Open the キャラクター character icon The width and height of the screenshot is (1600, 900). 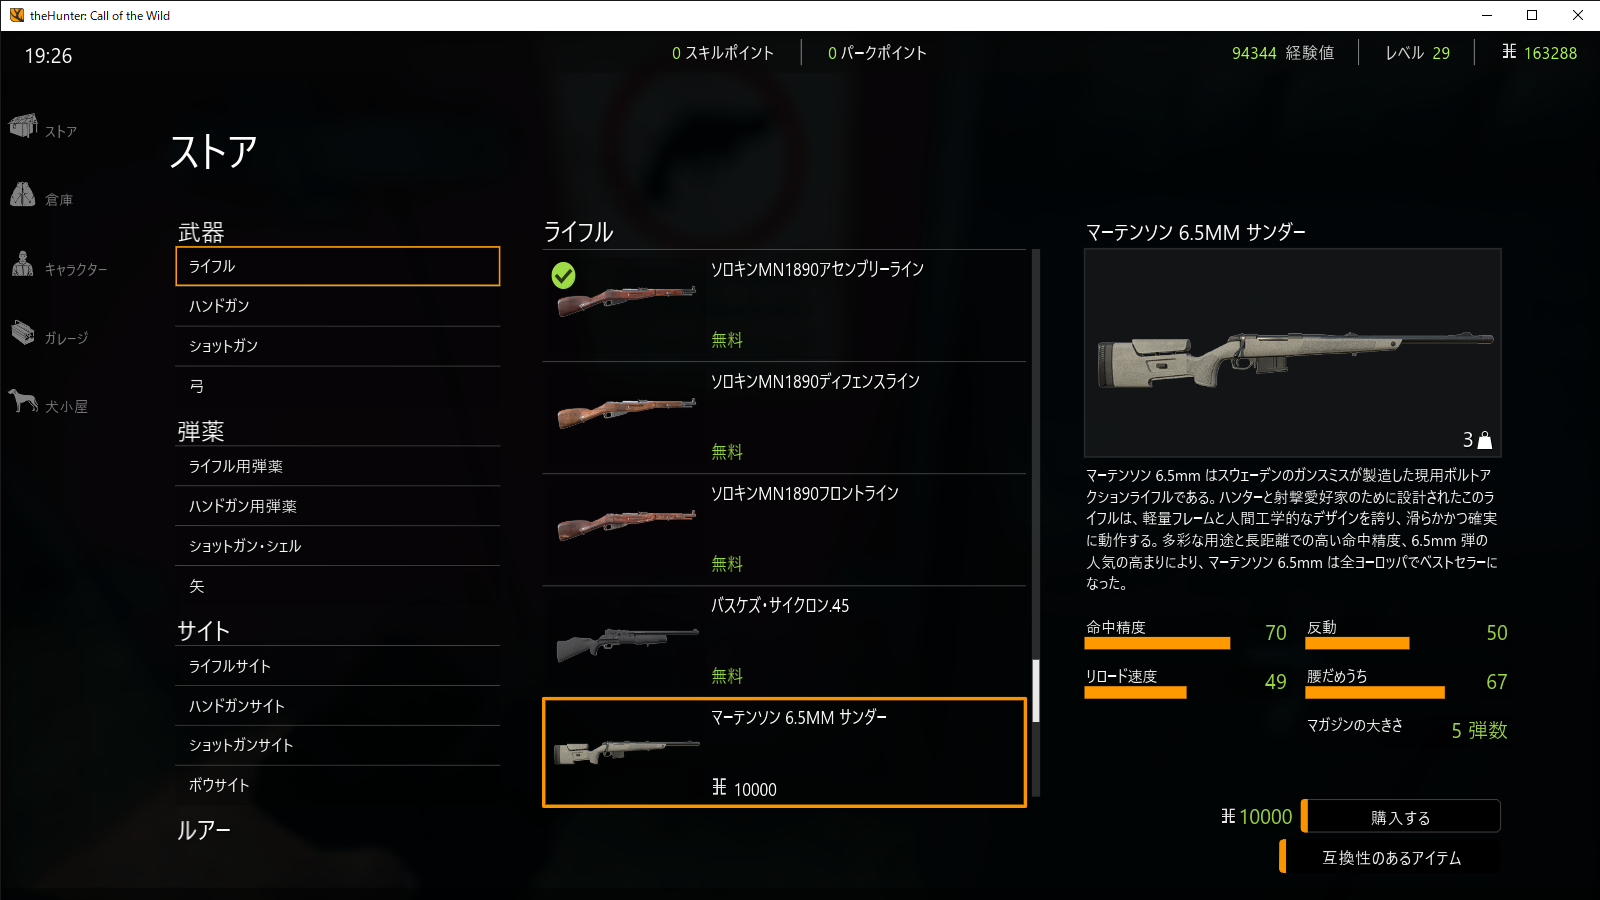tap(23, 263)
